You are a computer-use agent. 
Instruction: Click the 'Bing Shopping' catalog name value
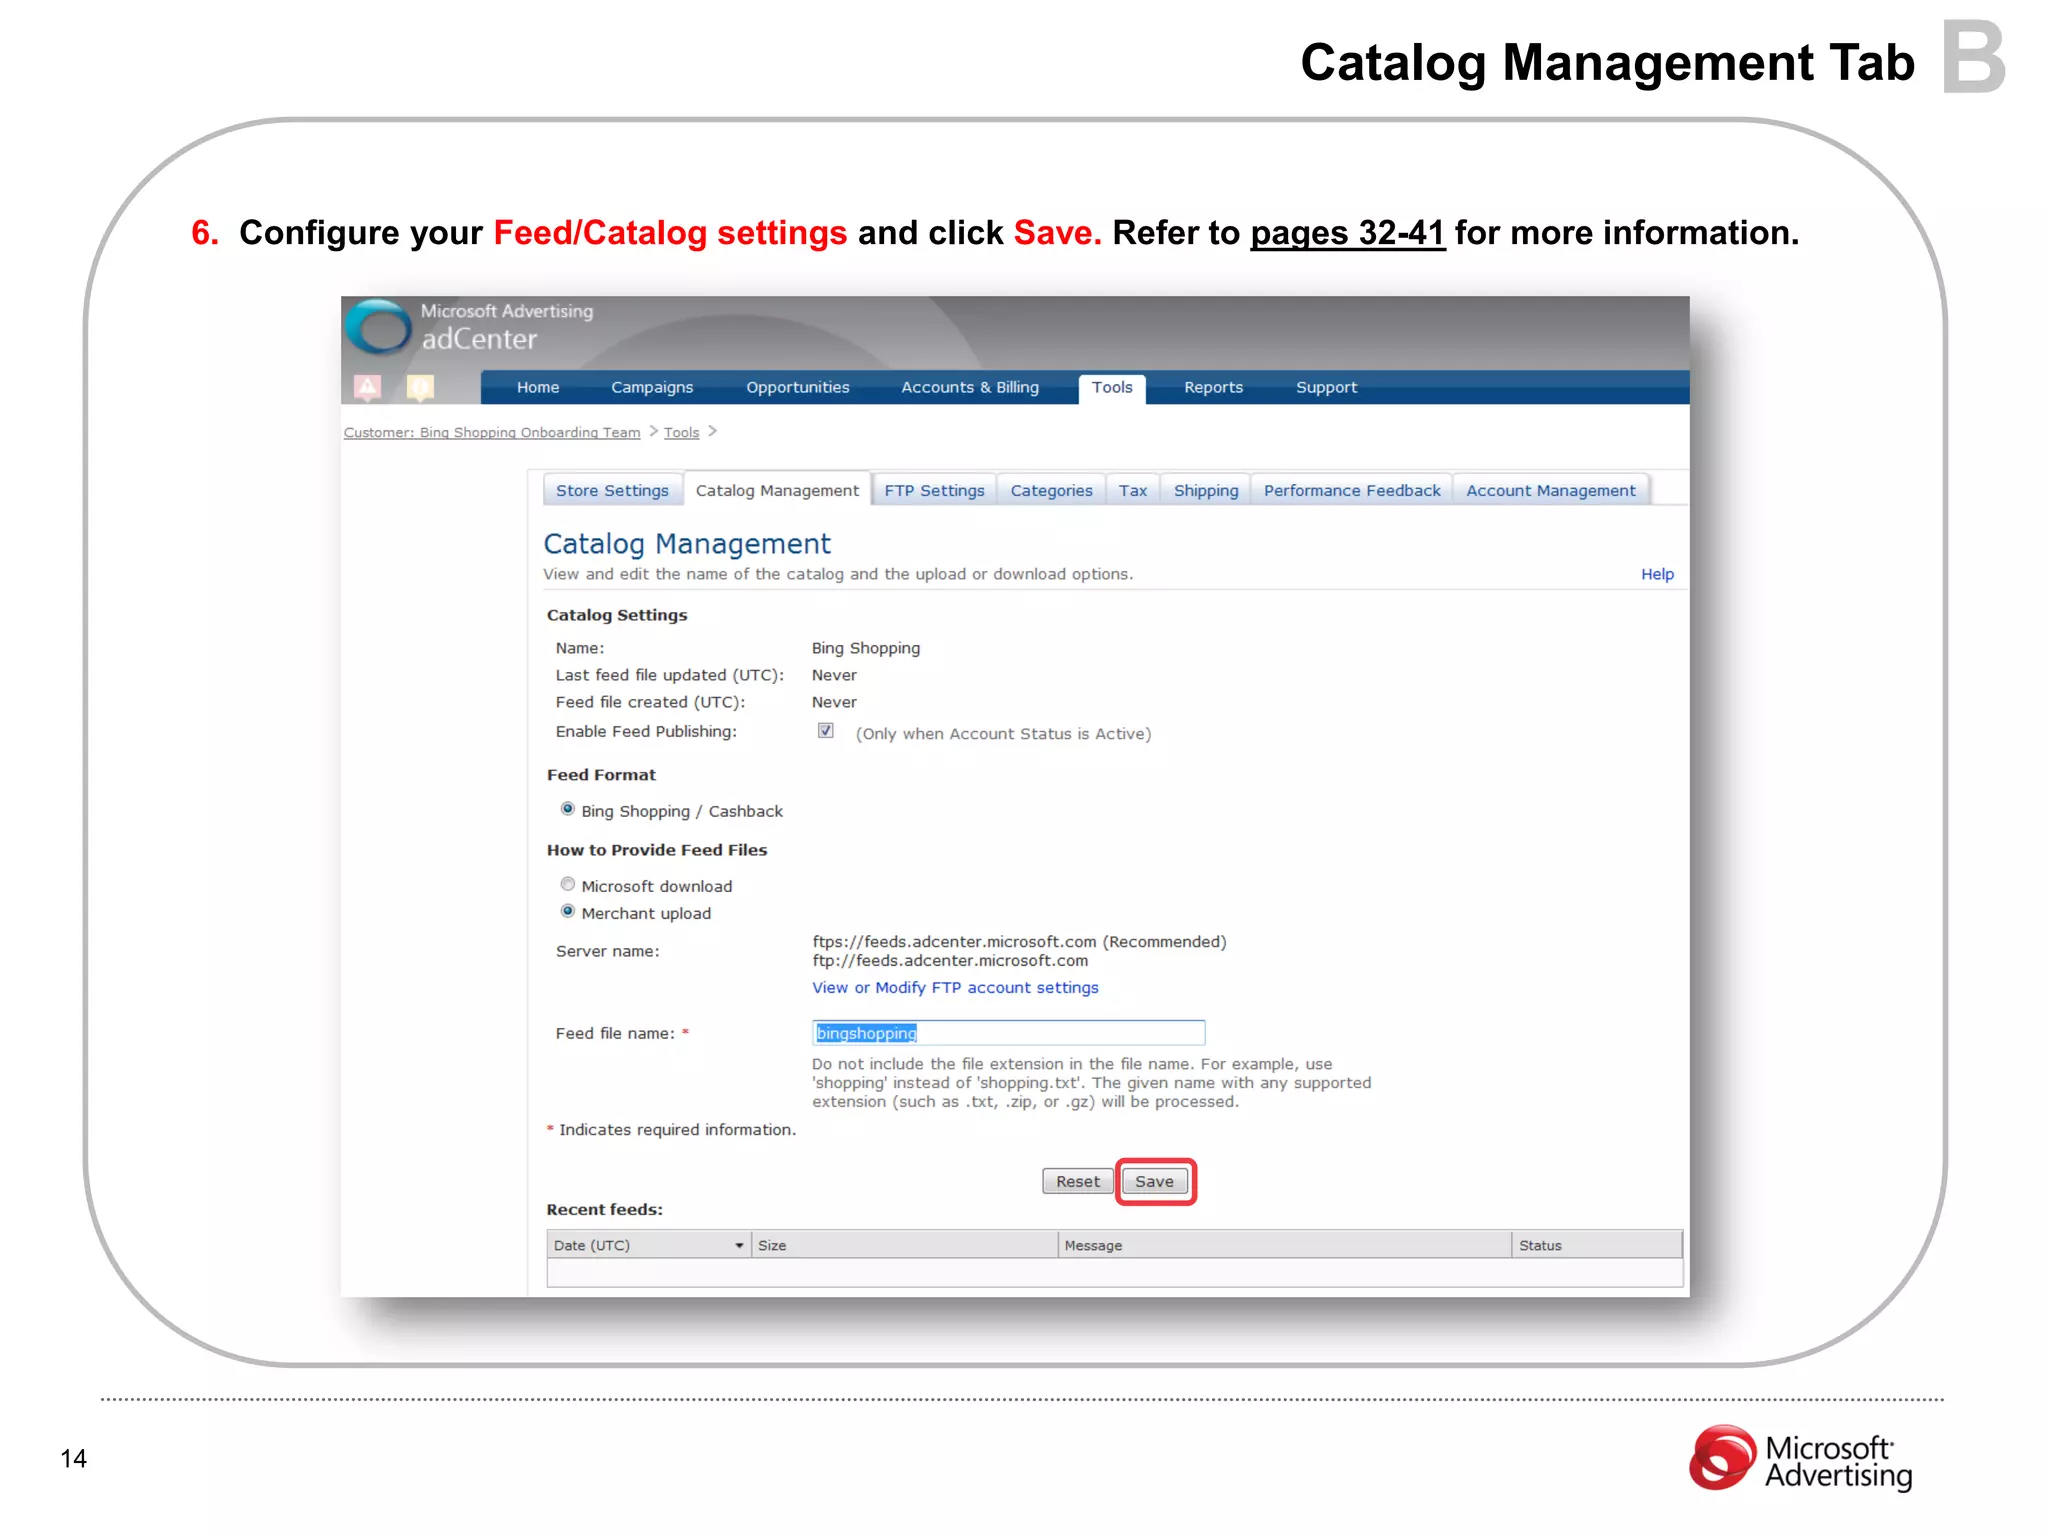(866, 648)
